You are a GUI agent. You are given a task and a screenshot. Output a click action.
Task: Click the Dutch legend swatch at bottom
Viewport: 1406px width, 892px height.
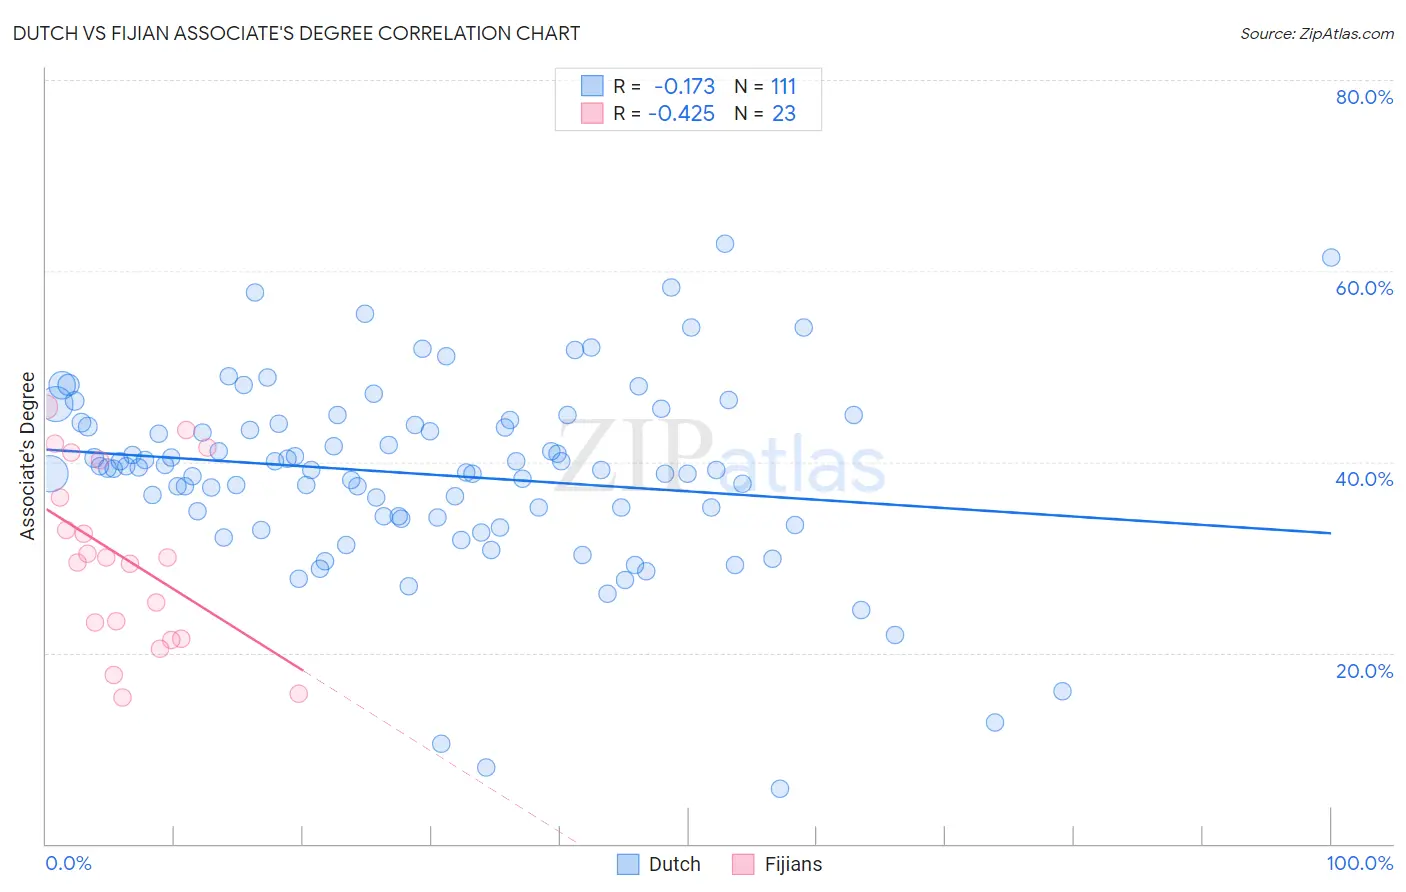628,864
